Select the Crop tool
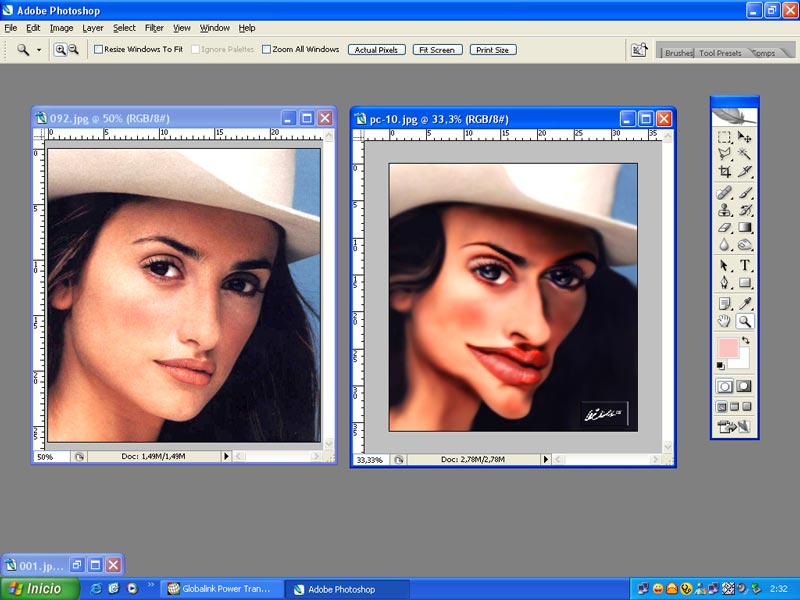The width and height of the screenshot is (800, 600). (x=725, y=172)
